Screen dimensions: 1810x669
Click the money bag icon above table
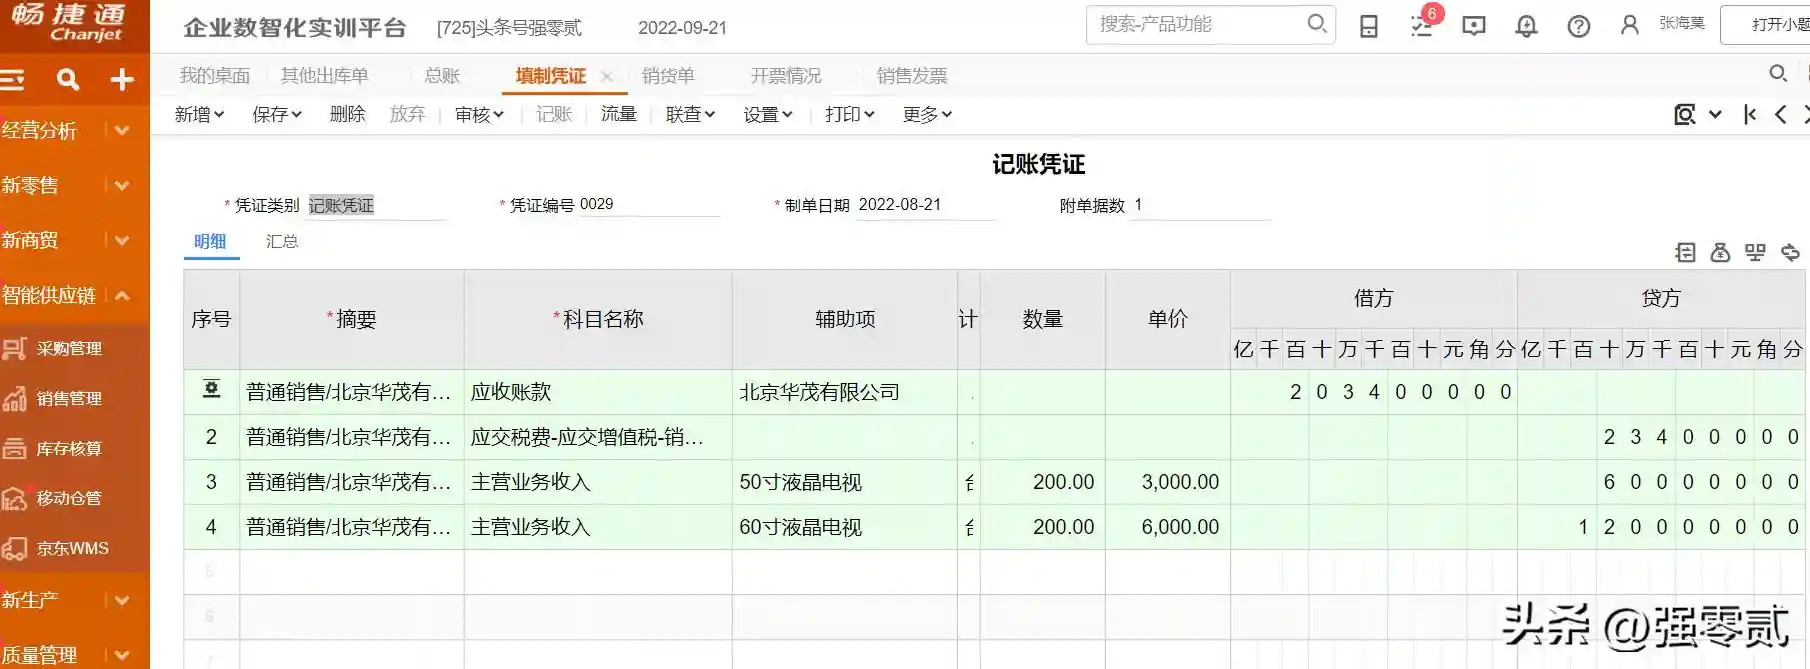coord(1720,252)
